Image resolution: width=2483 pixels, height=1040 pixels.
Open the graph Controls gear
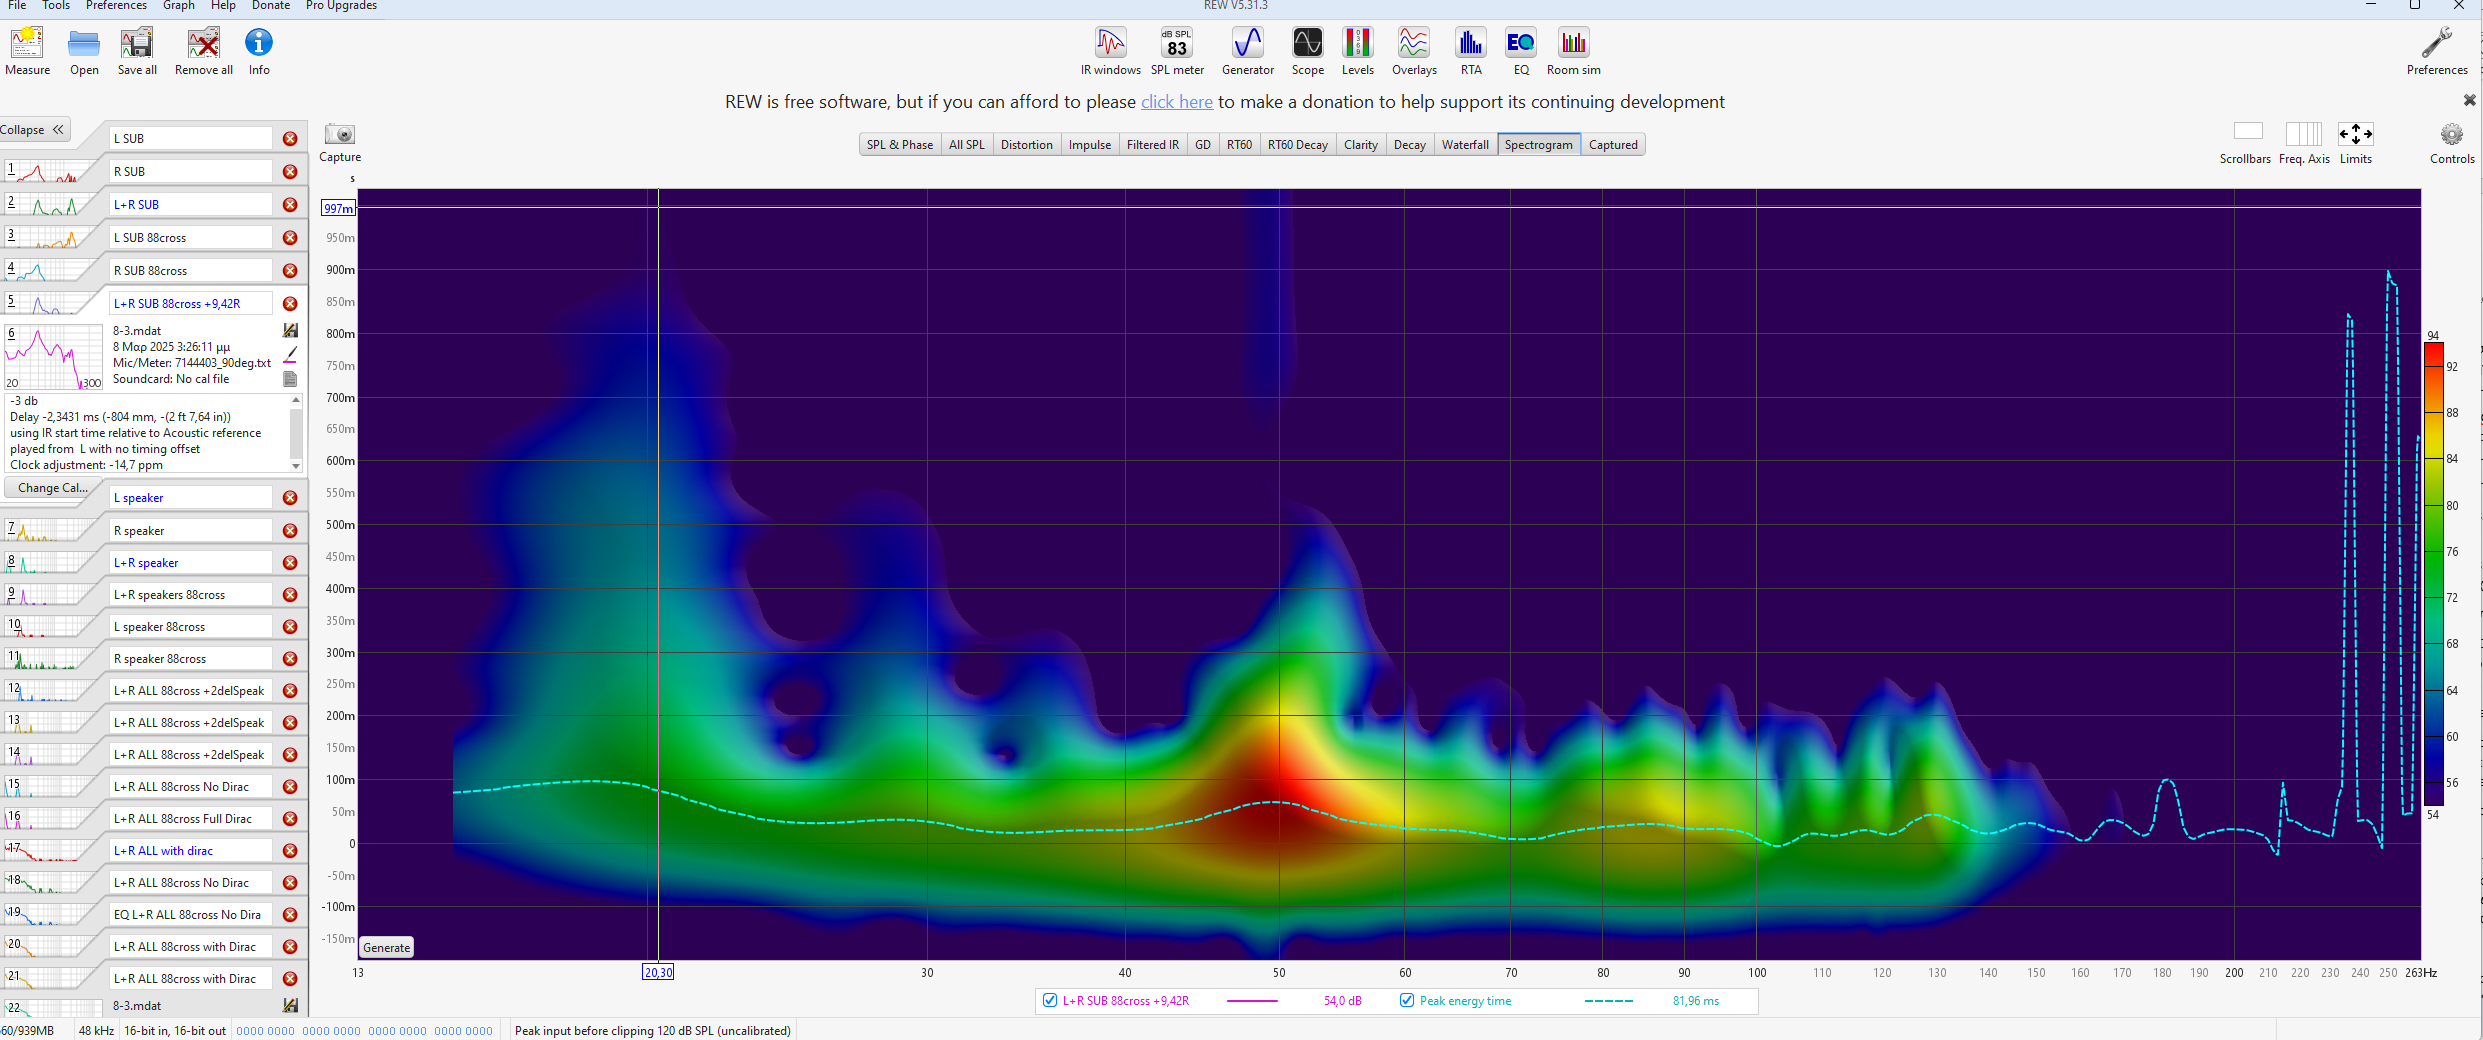coord(2451,135)
